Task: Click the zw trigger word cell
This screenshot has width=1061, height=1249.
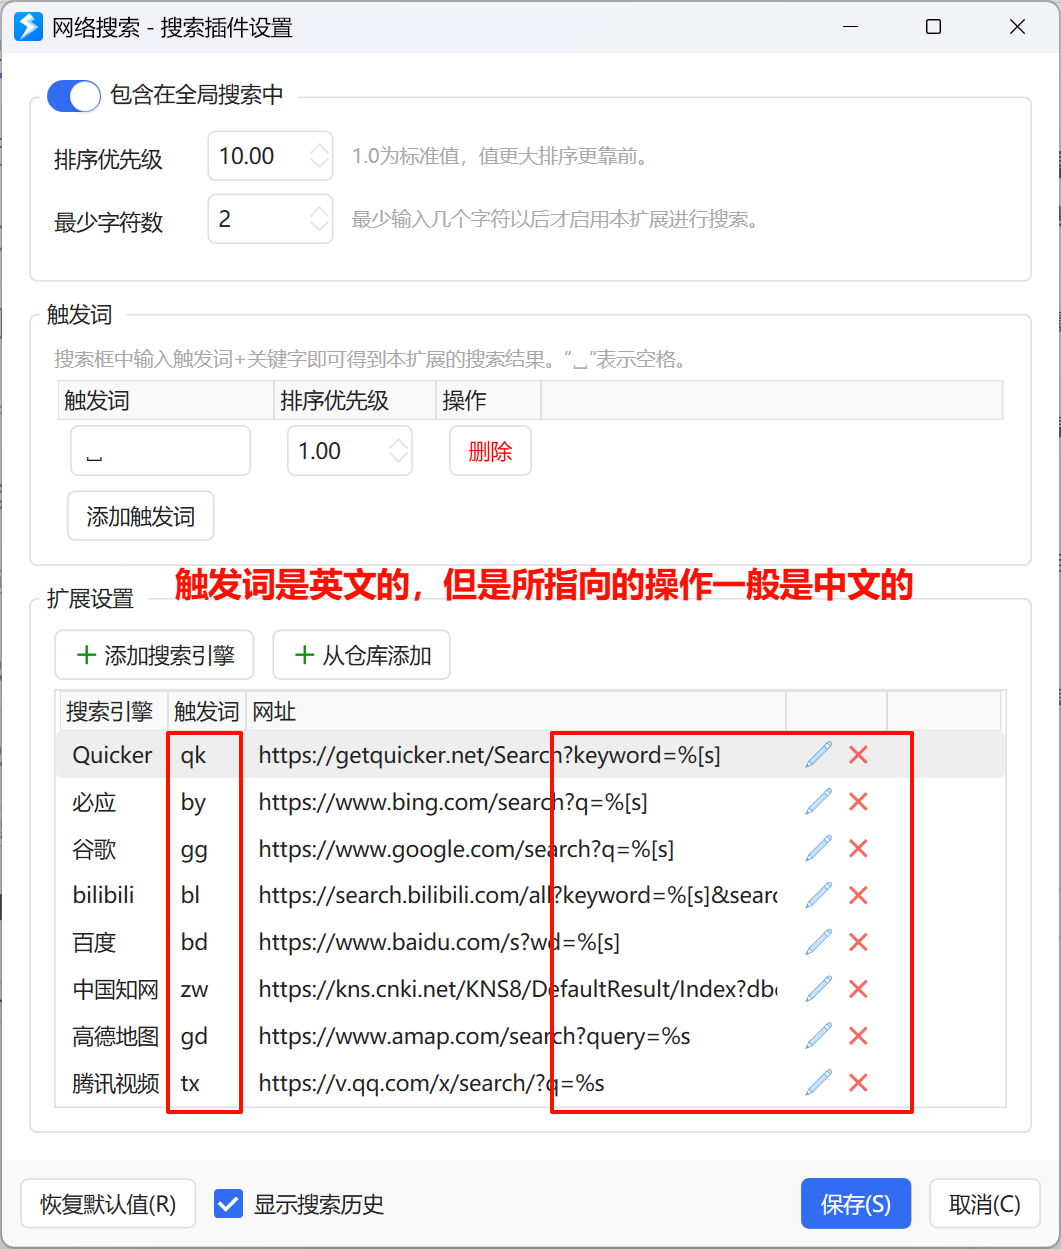Action: [194, 989]
